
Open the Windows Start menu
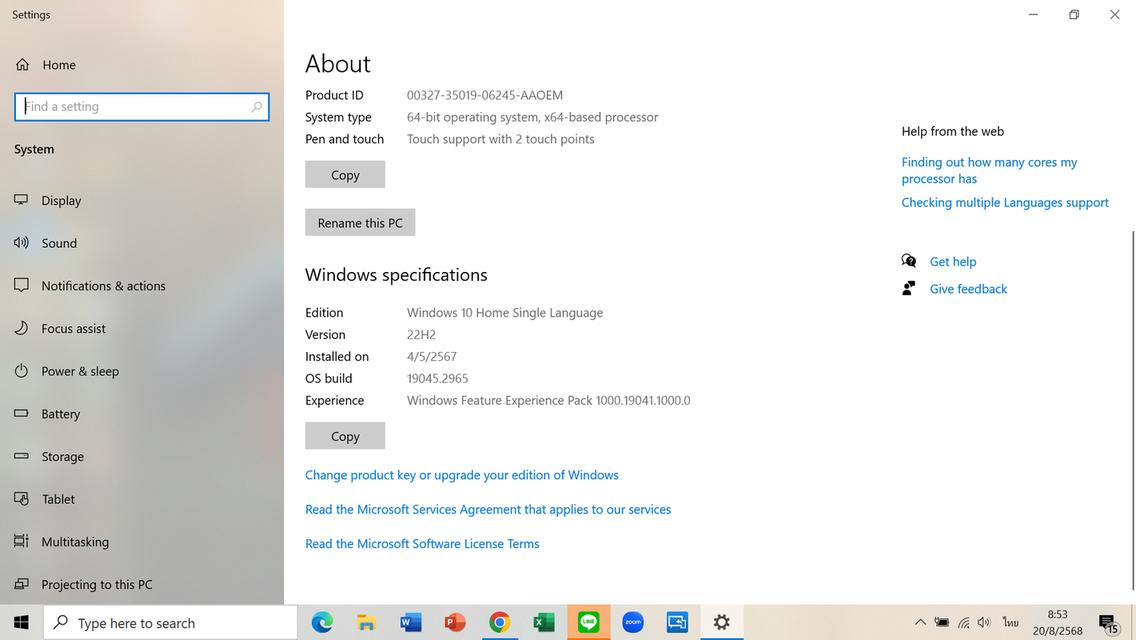(x=21, y=623)
